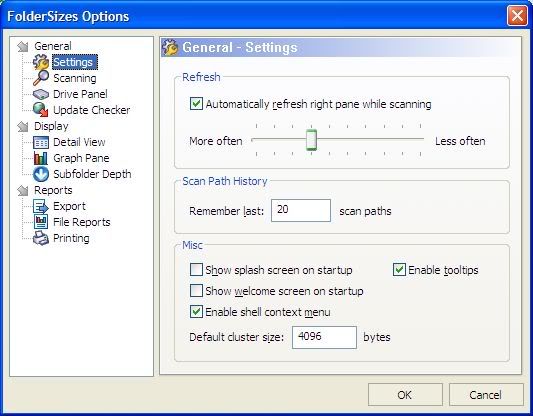Viewport: 533px width, 416px height.
Task: Open the Export icon under Reports
Action: 41,206
